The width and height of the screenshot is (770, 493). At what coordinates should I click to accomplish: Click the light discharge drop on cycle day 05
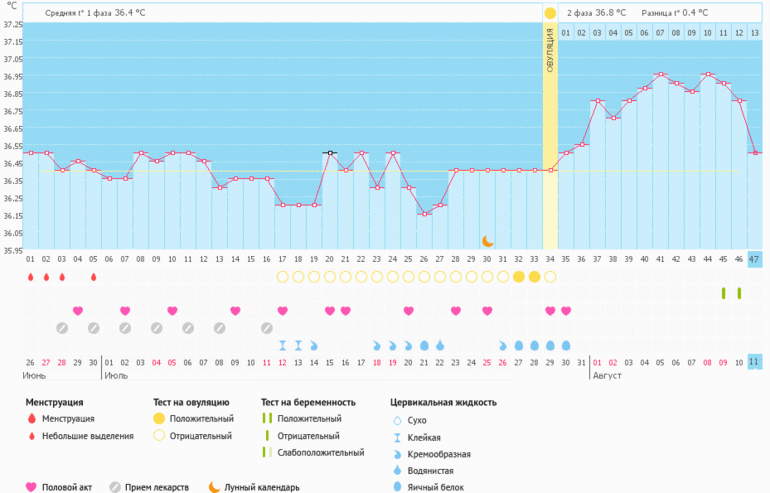pyautogui.click(x=94, y=277)
